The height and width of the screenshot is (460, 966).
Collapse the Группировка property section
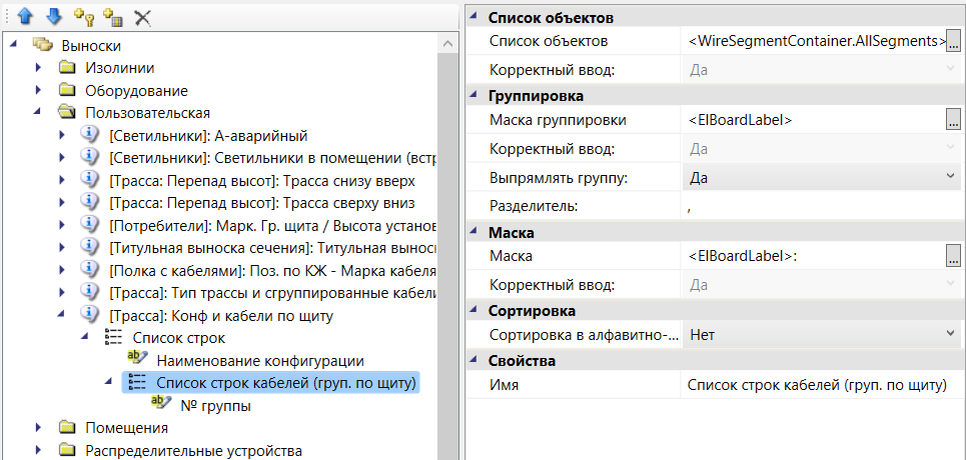pos(474,96)
